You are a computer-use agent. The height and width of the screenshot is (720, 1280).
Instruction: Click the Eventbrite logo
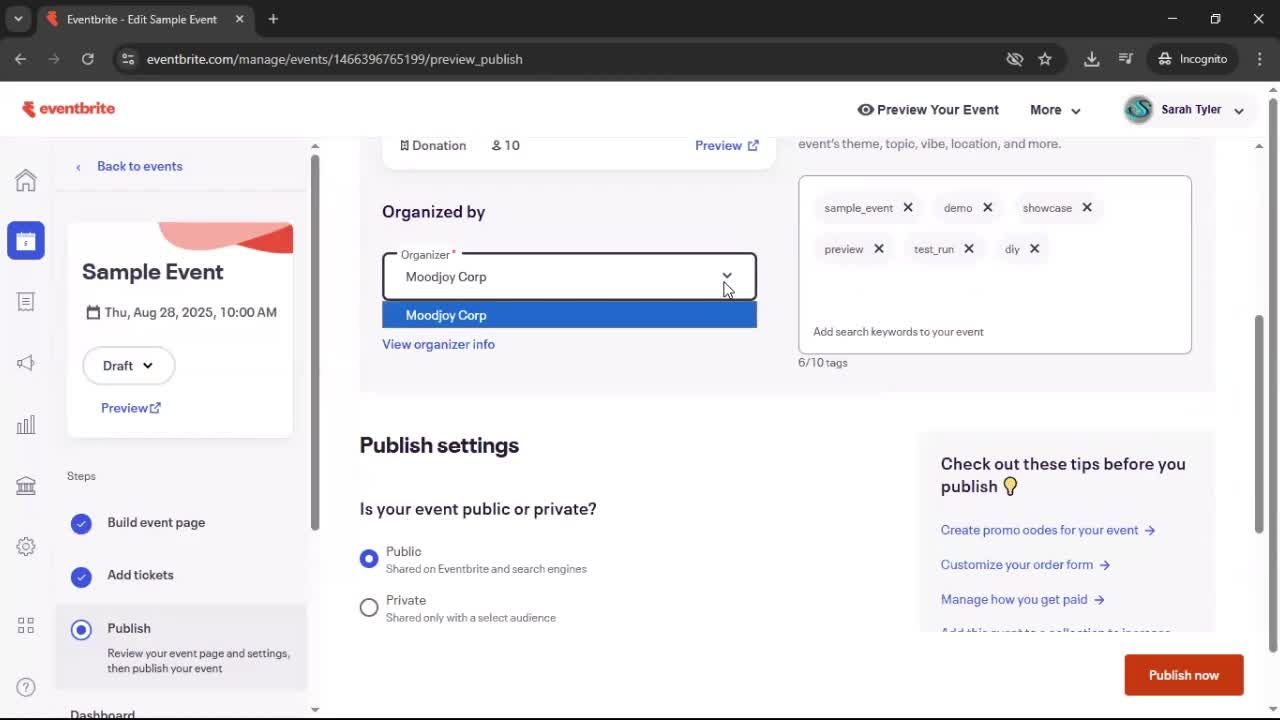click(69, 109)
